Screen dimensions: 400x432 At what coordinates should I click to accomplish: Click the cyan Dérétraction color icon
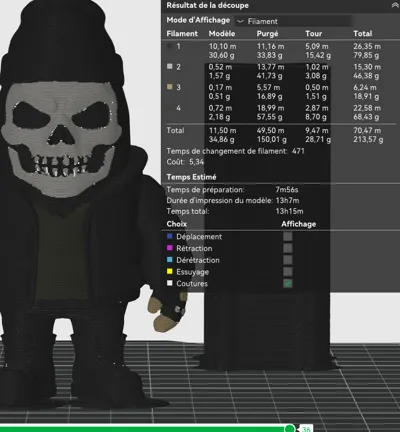tap(170, 260)
